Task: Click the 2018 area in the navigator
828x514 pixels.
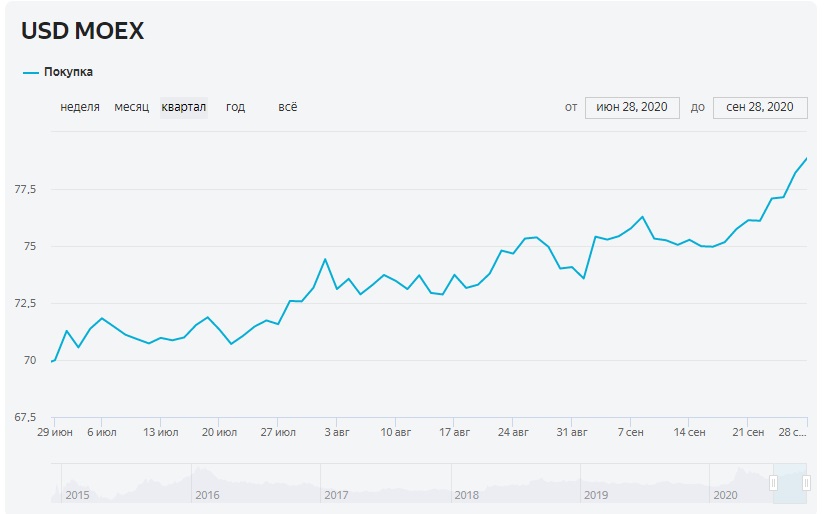Action: tap(466, 494)
